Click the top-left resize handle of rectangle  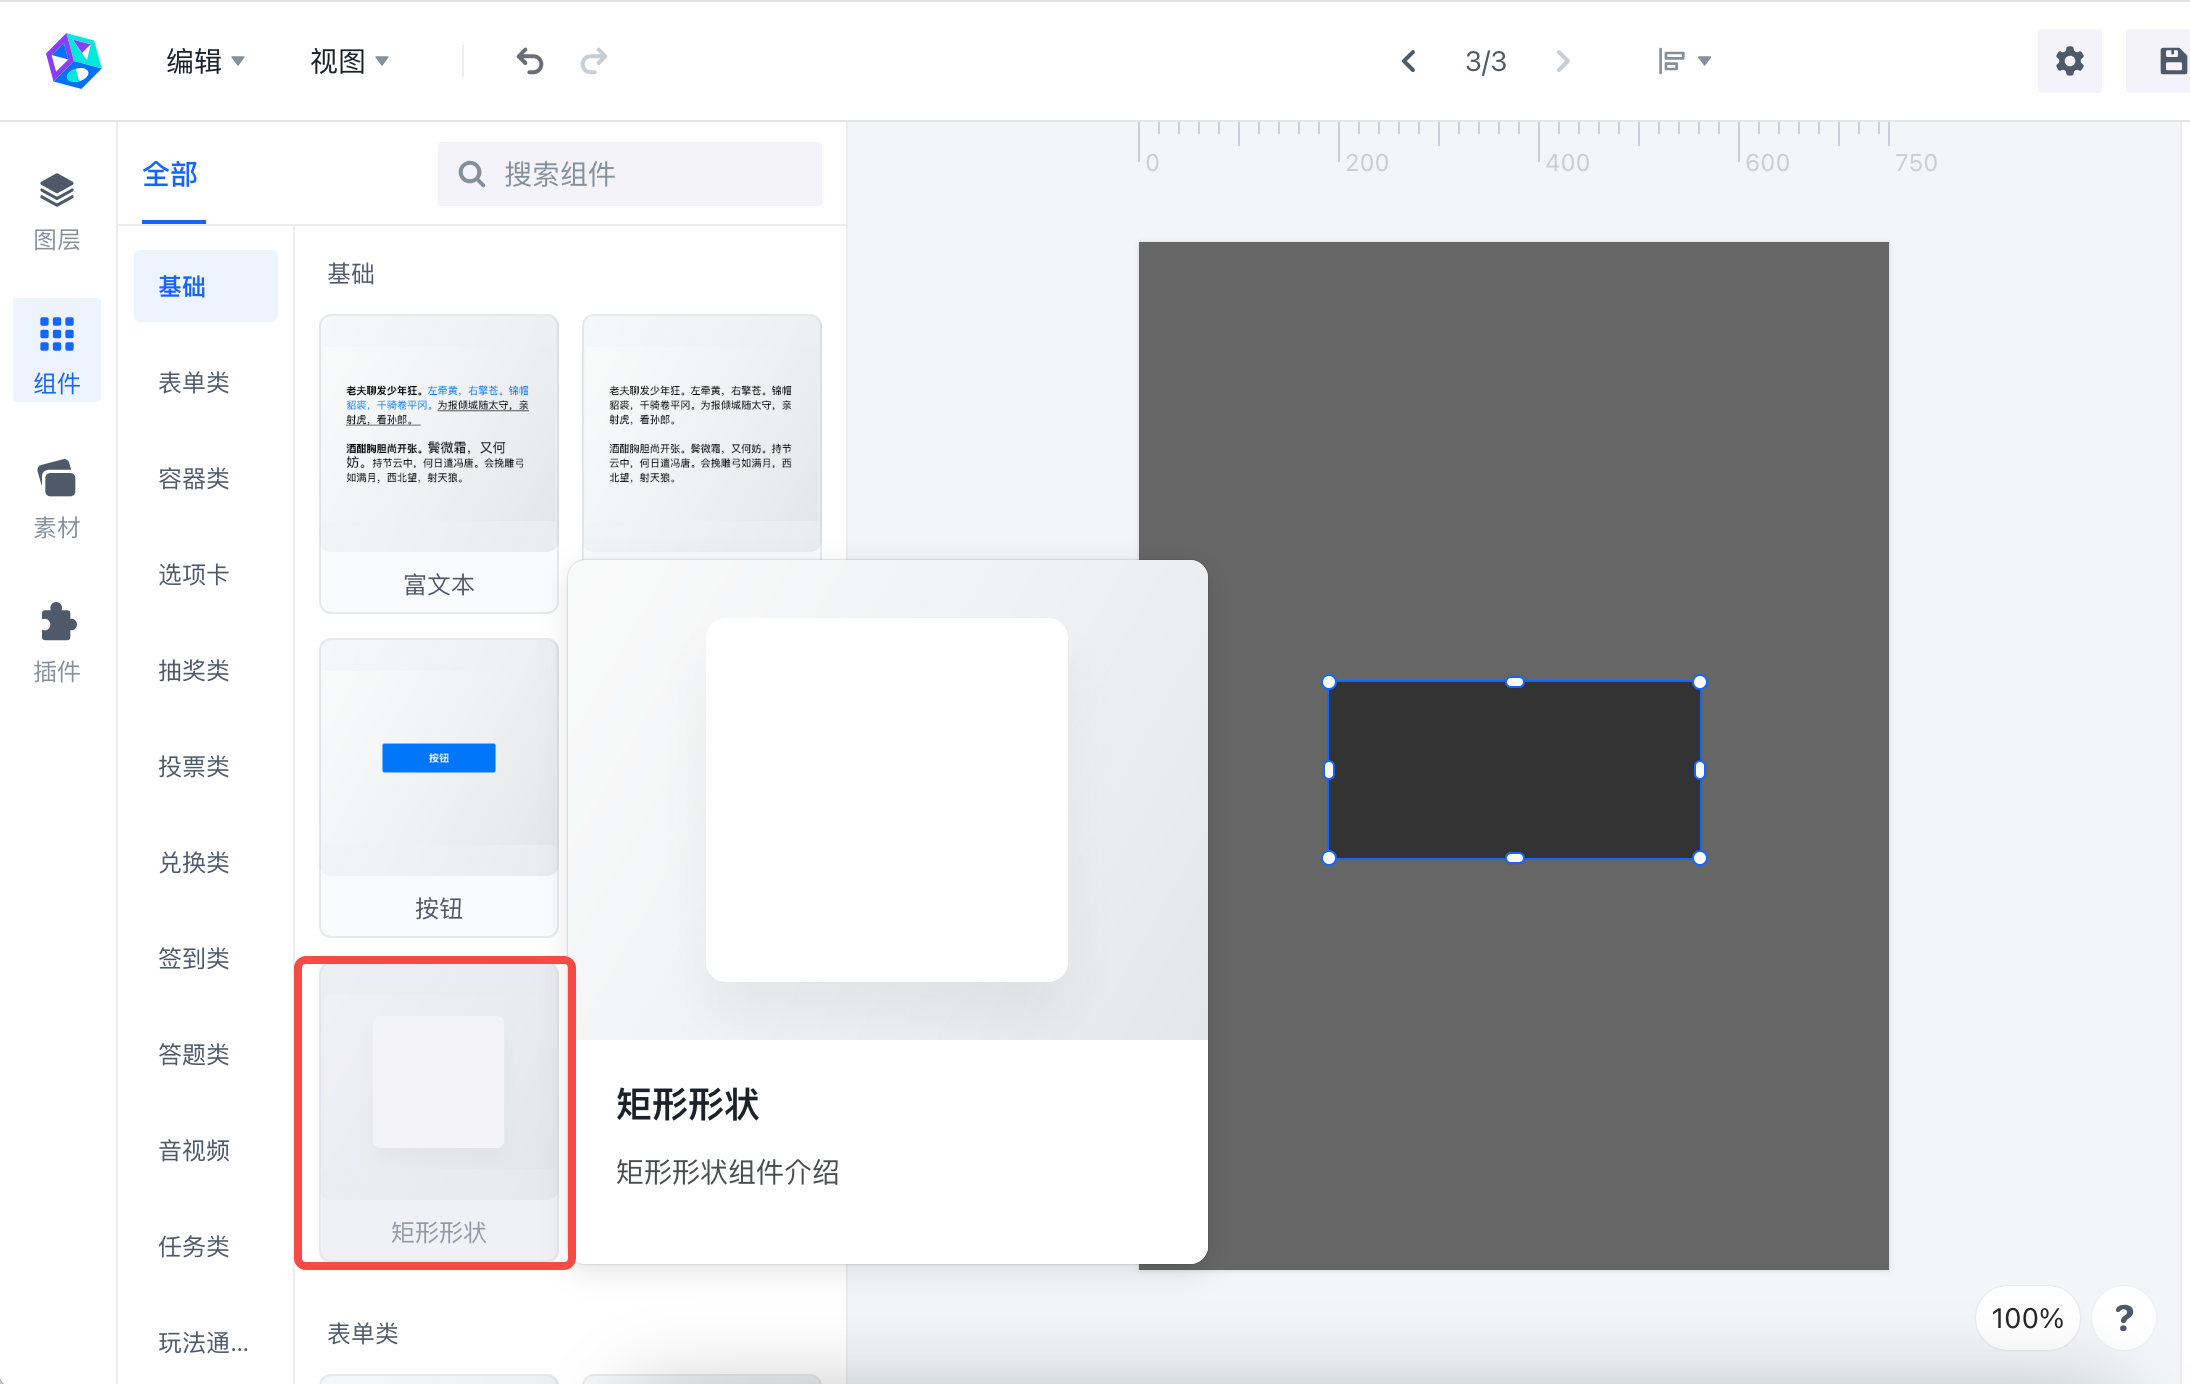coord(1329,682)
